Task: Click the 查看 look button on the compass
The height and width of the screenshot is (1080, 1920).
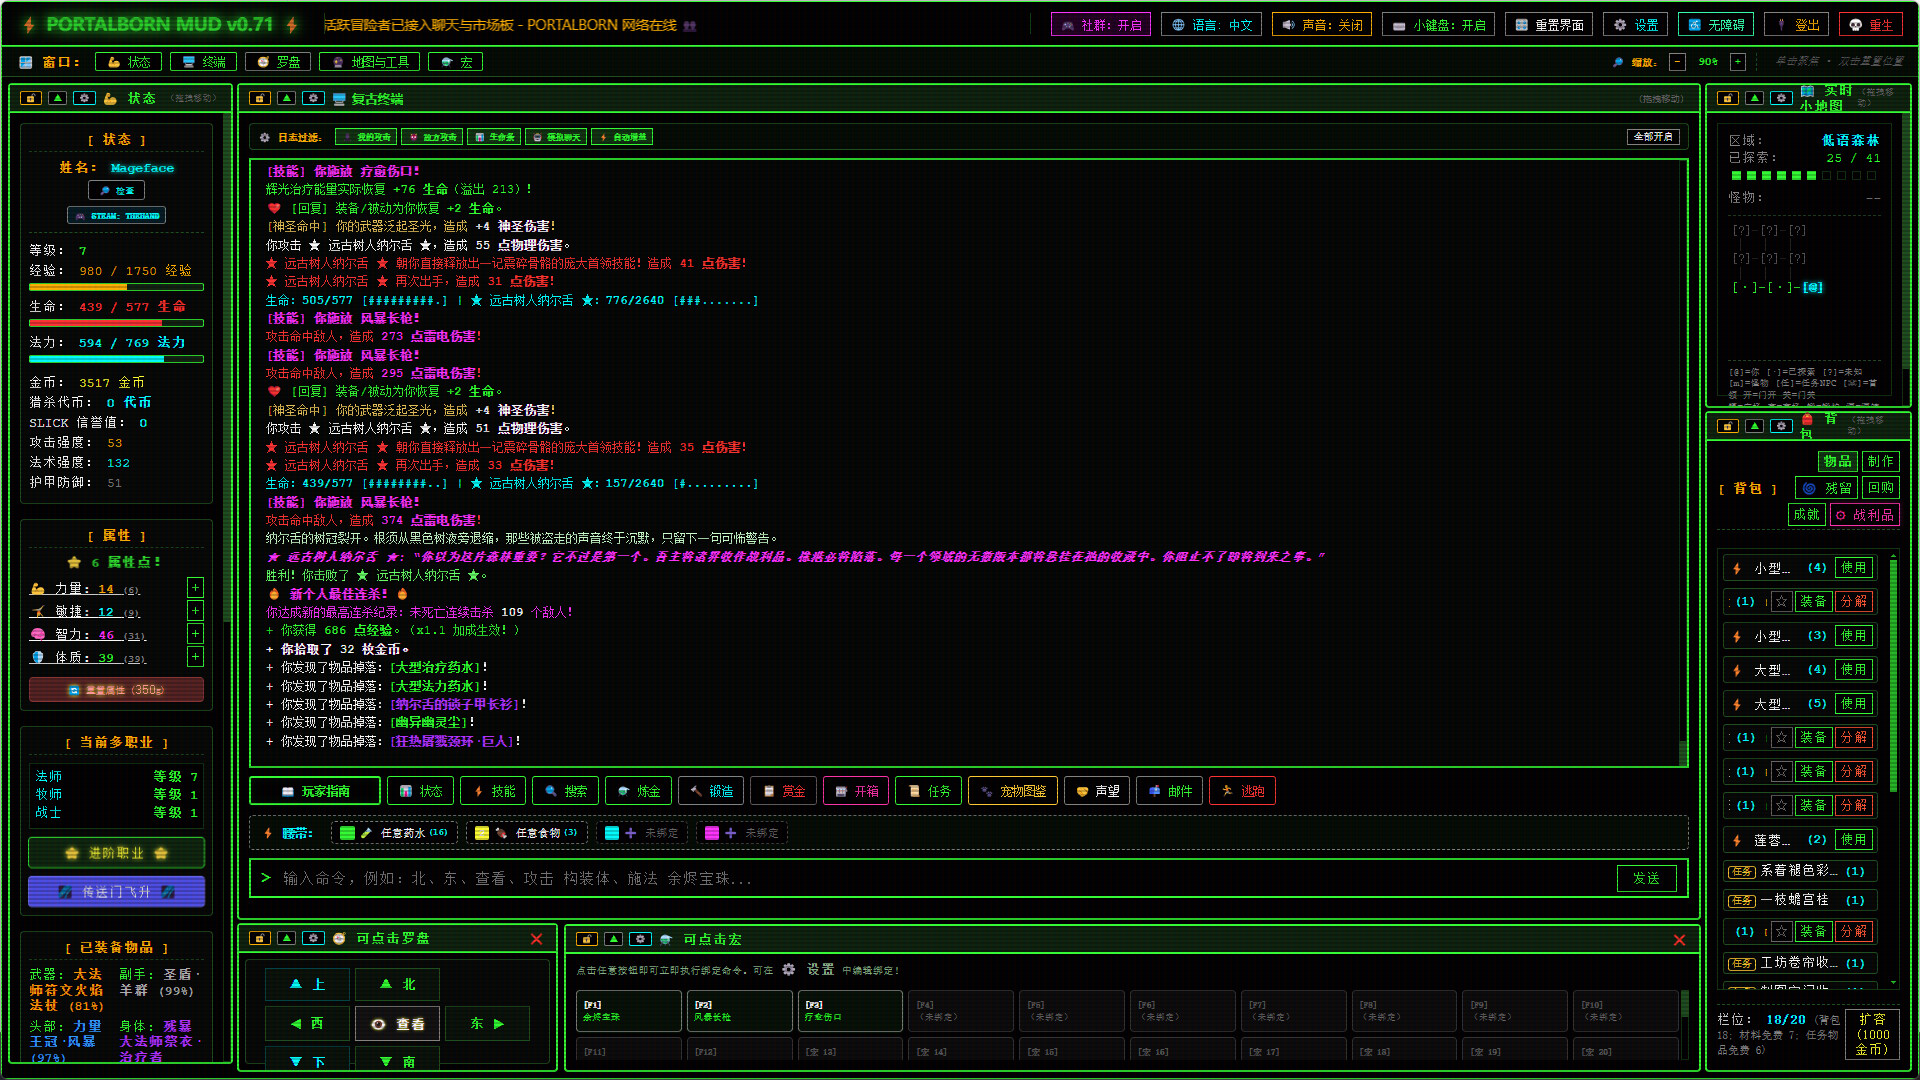Action: (397, 1024)
